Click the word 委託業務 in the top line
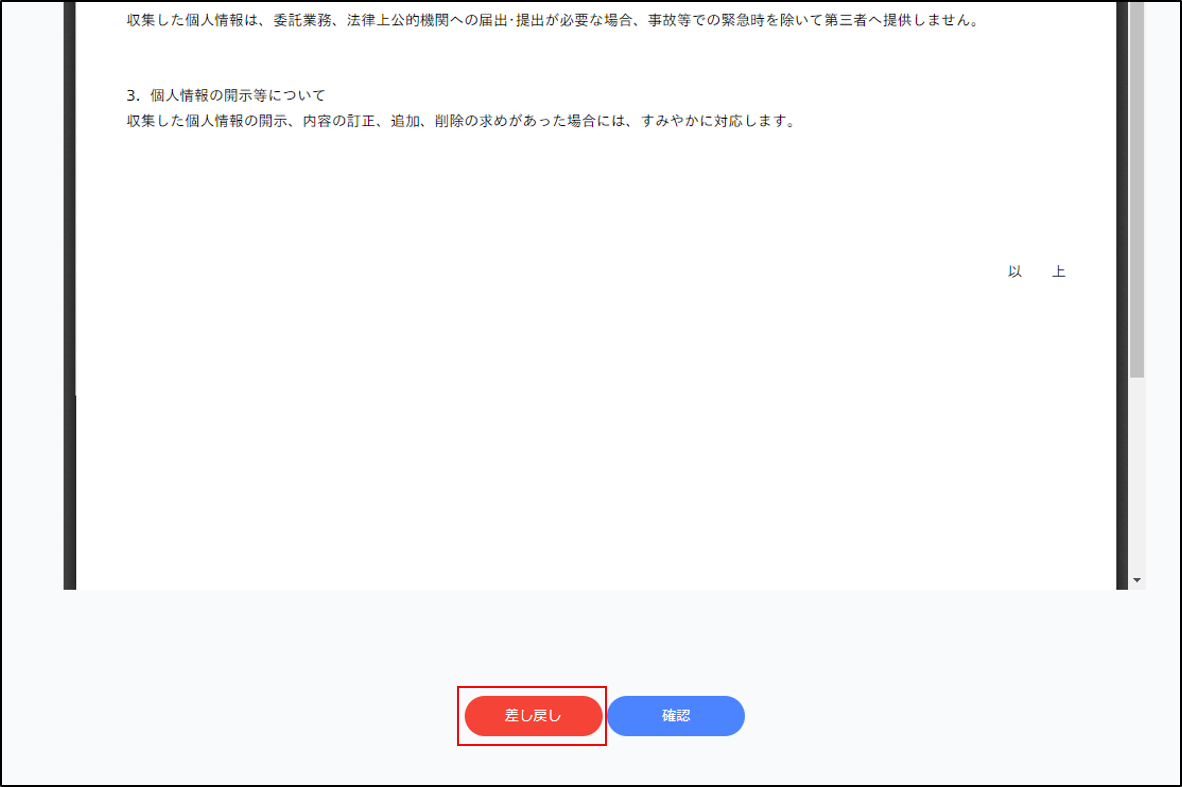This screenshot has width=1182, height=787. (304, 20)
